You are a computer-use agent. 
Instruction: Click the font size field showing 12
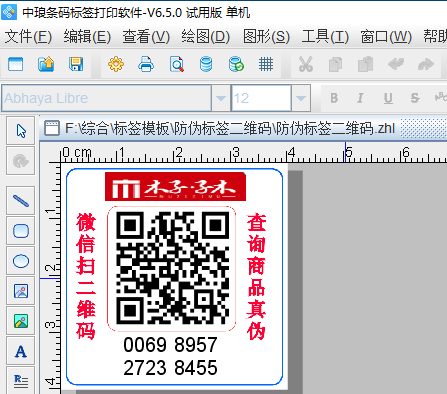tap(261, 98)
